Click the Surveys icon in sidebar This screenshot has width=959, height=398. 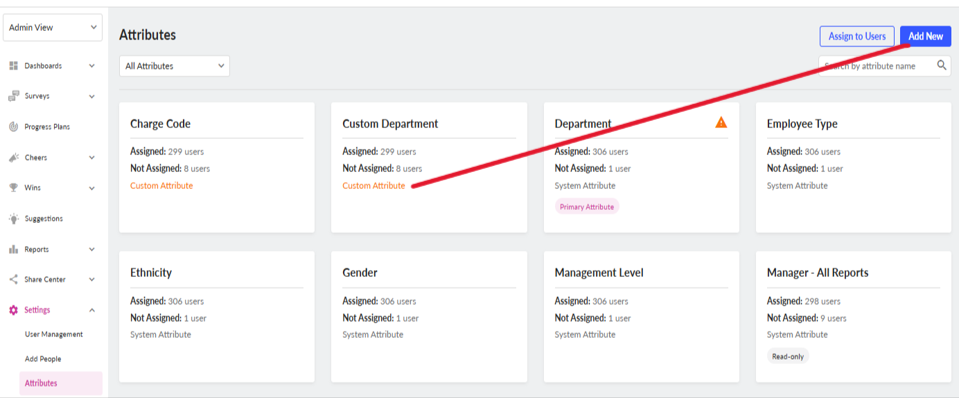click(x=13, y=96)
